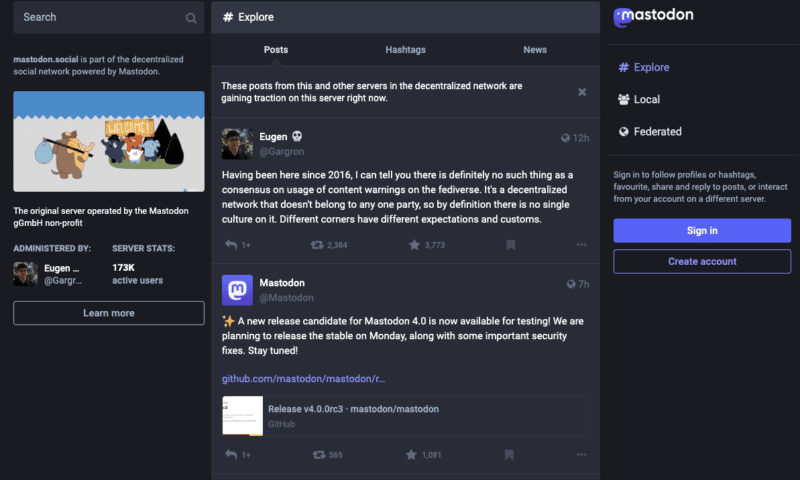Click the @Mastodon handle
800x480 pixels.
pos(286,298)
